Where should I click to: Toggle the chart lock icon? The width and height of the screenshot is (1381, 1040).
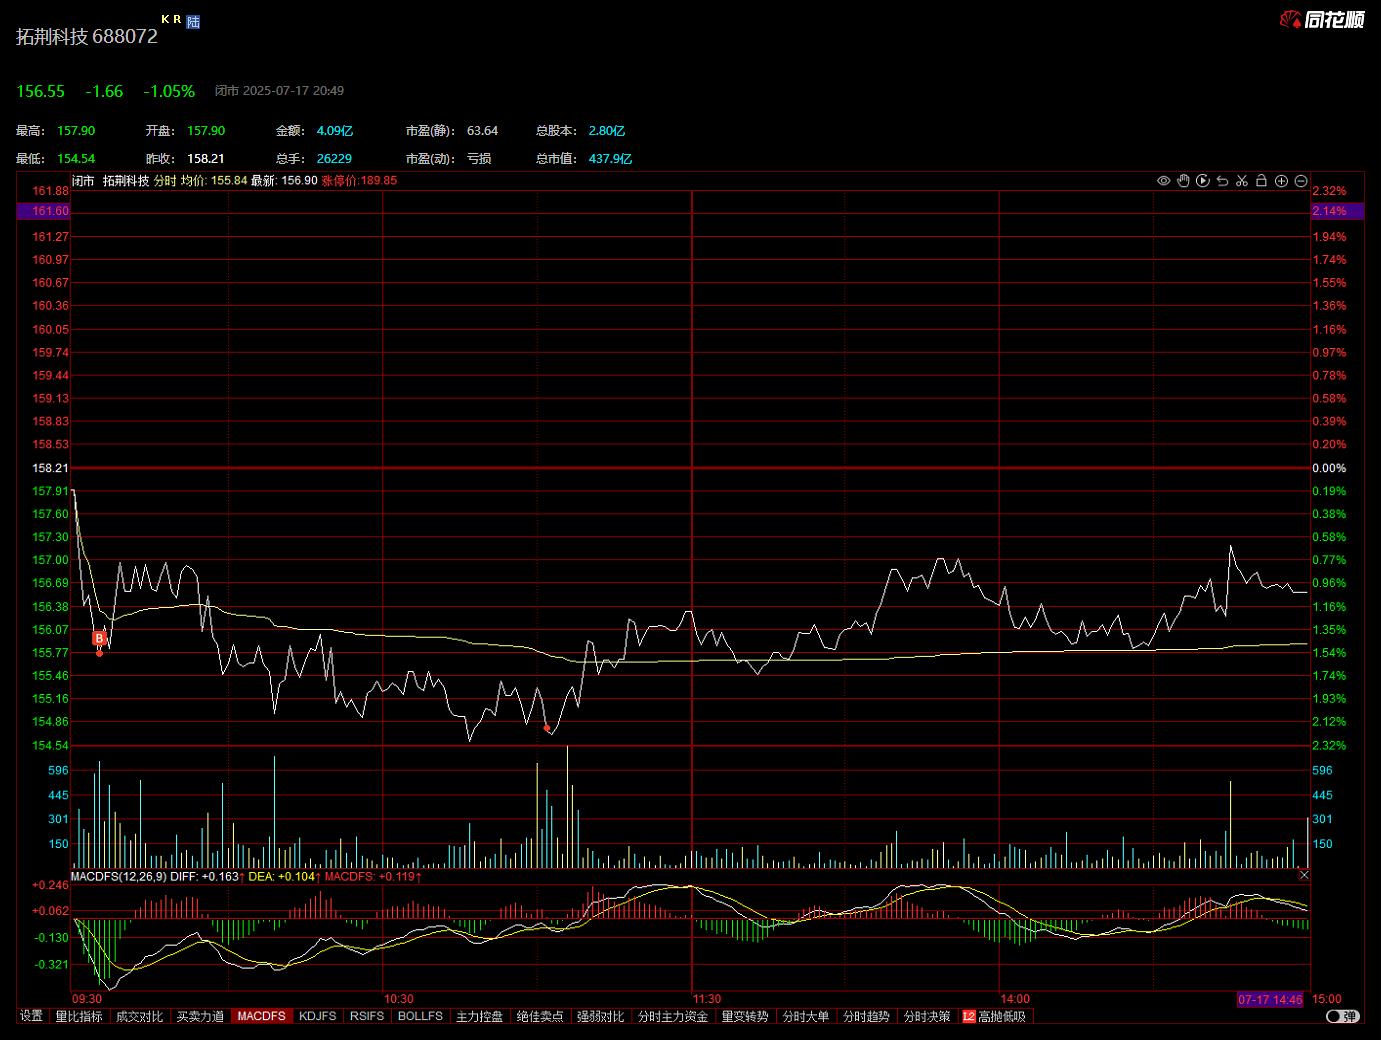coord(1261,181)
